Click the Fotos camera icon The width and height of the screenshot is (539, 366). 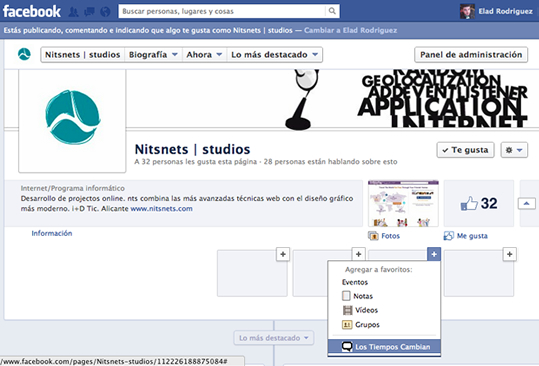(373, 236)
